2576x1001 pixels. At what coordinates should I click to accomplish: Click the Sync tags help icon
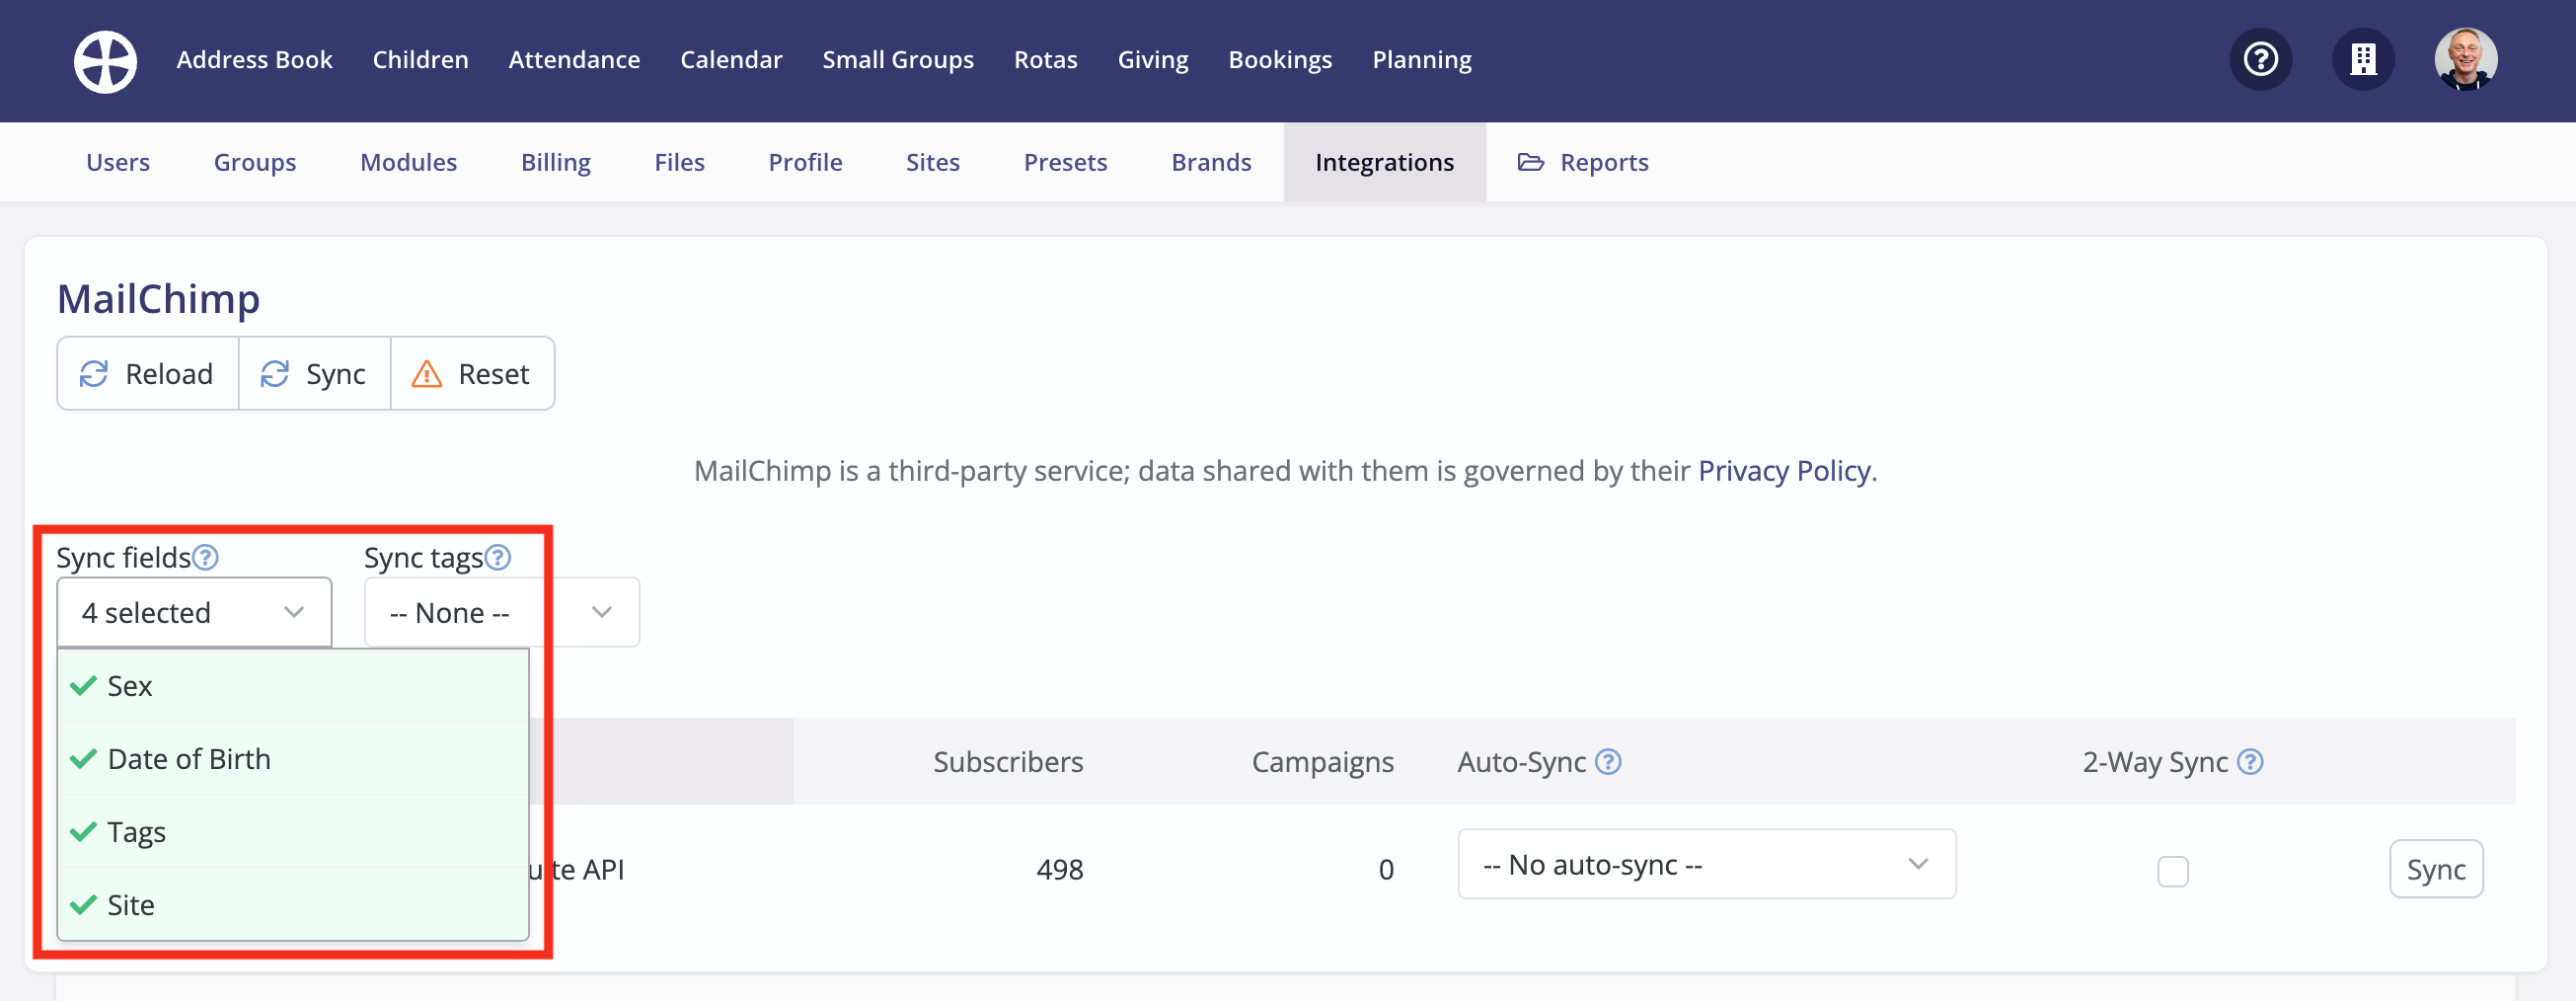[x=498, y=557]
